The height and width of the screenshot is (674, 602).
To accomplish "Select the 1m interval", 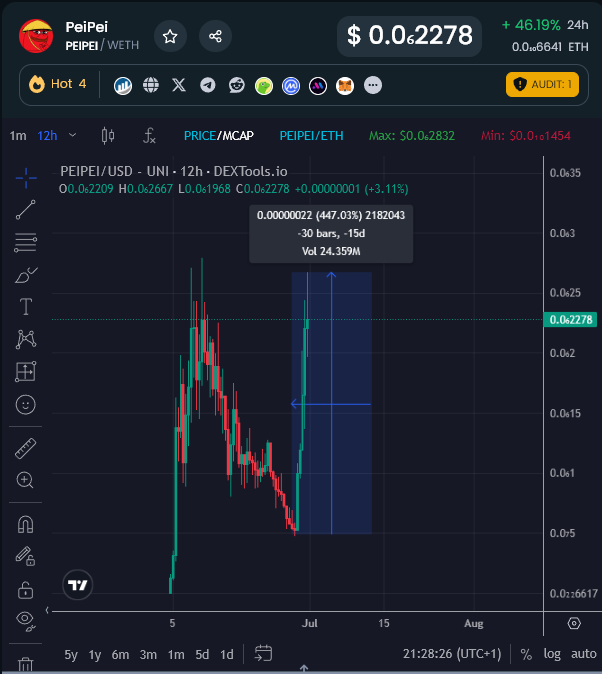I will tap(18, 136).
